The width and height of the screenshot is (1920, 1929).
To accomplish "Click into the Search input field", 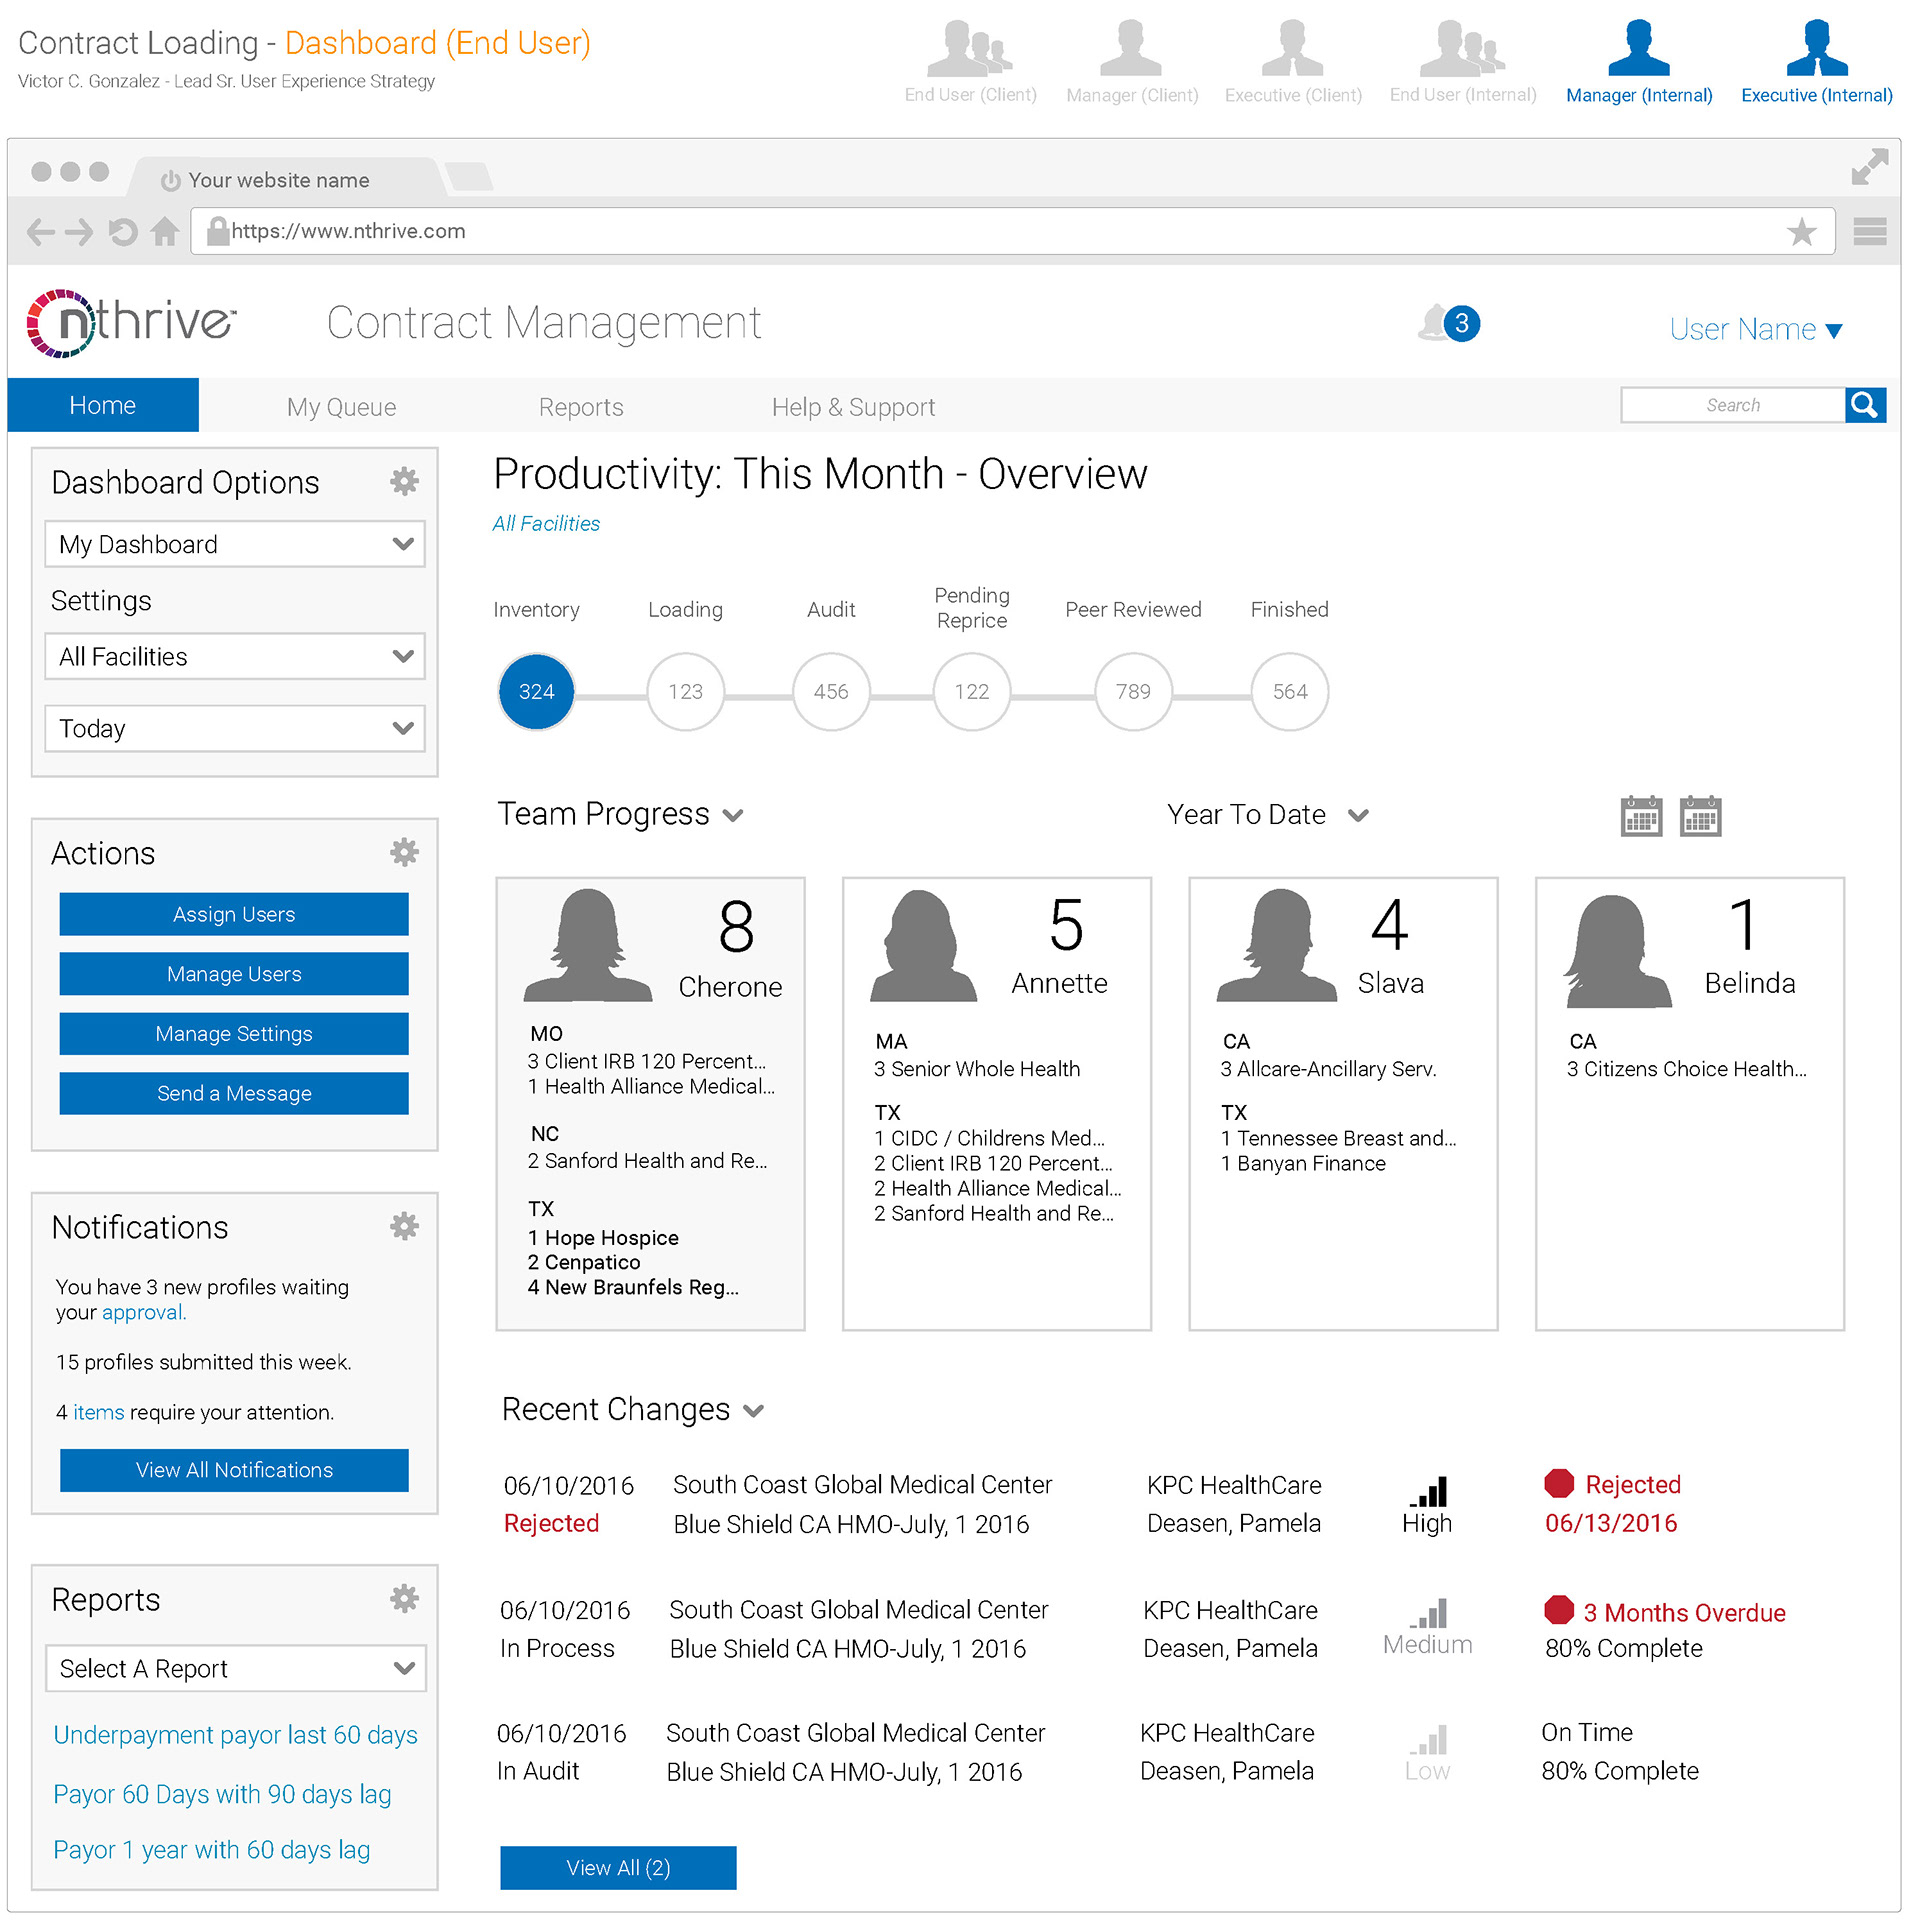I will tap(1731, 405).
